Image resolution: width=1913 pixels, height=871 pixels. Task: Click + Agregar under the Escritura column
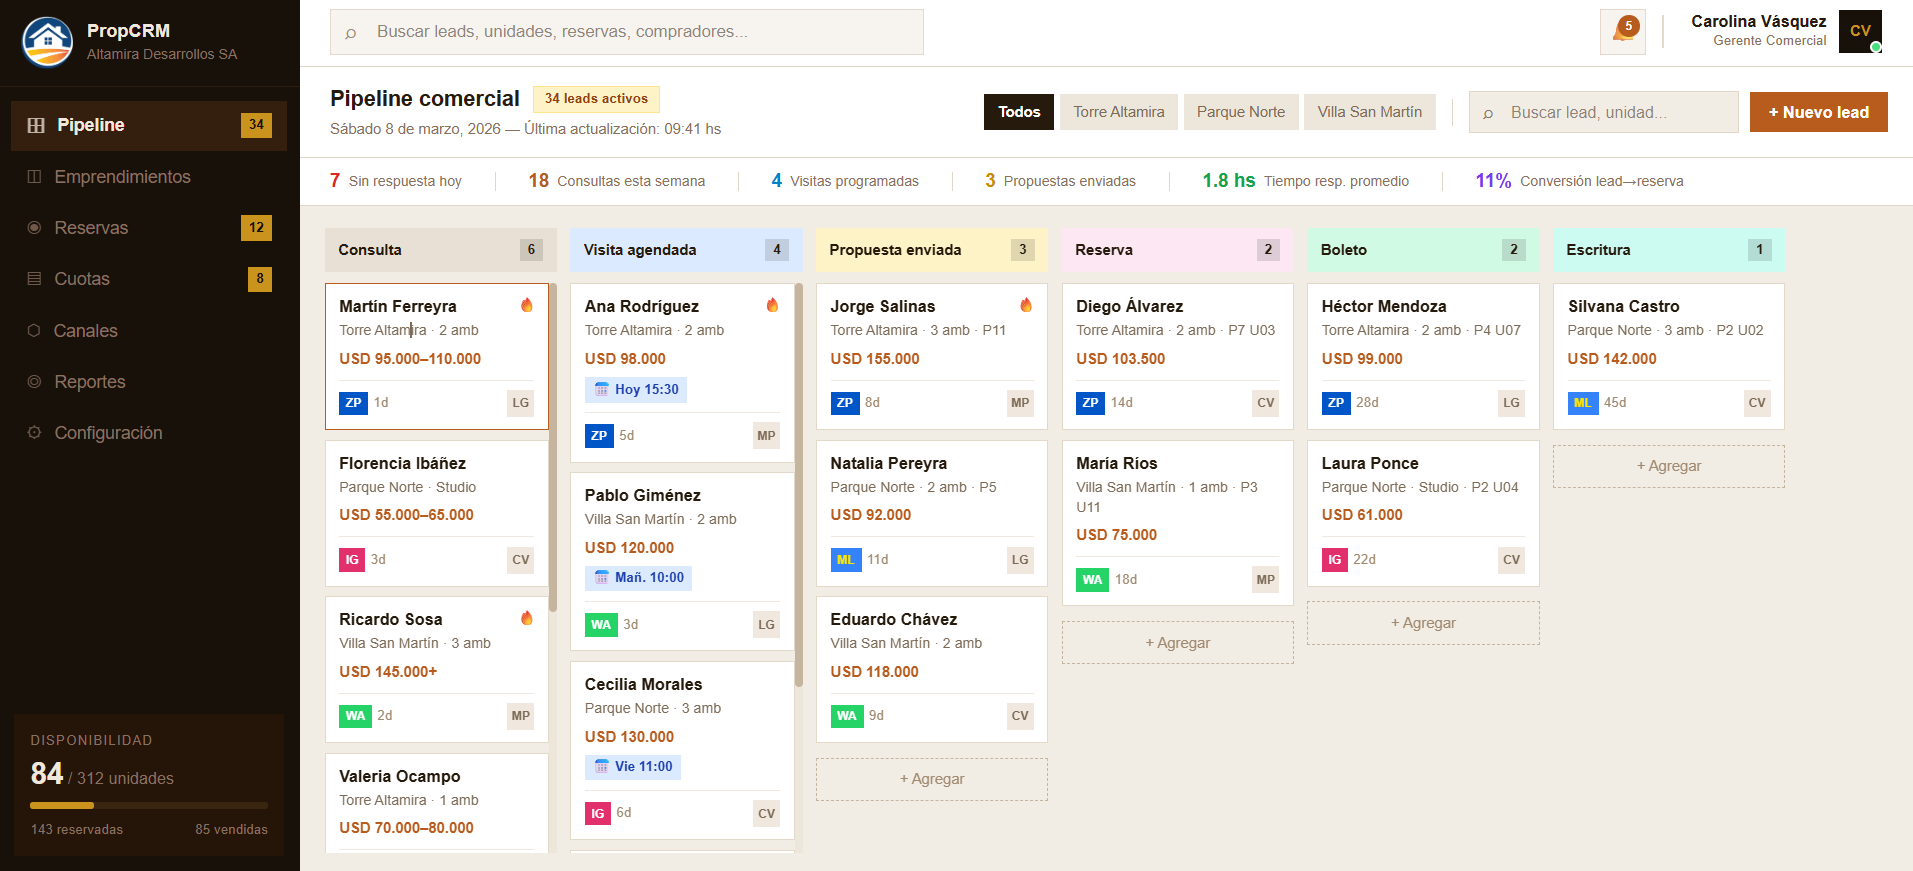point(1668,466)
